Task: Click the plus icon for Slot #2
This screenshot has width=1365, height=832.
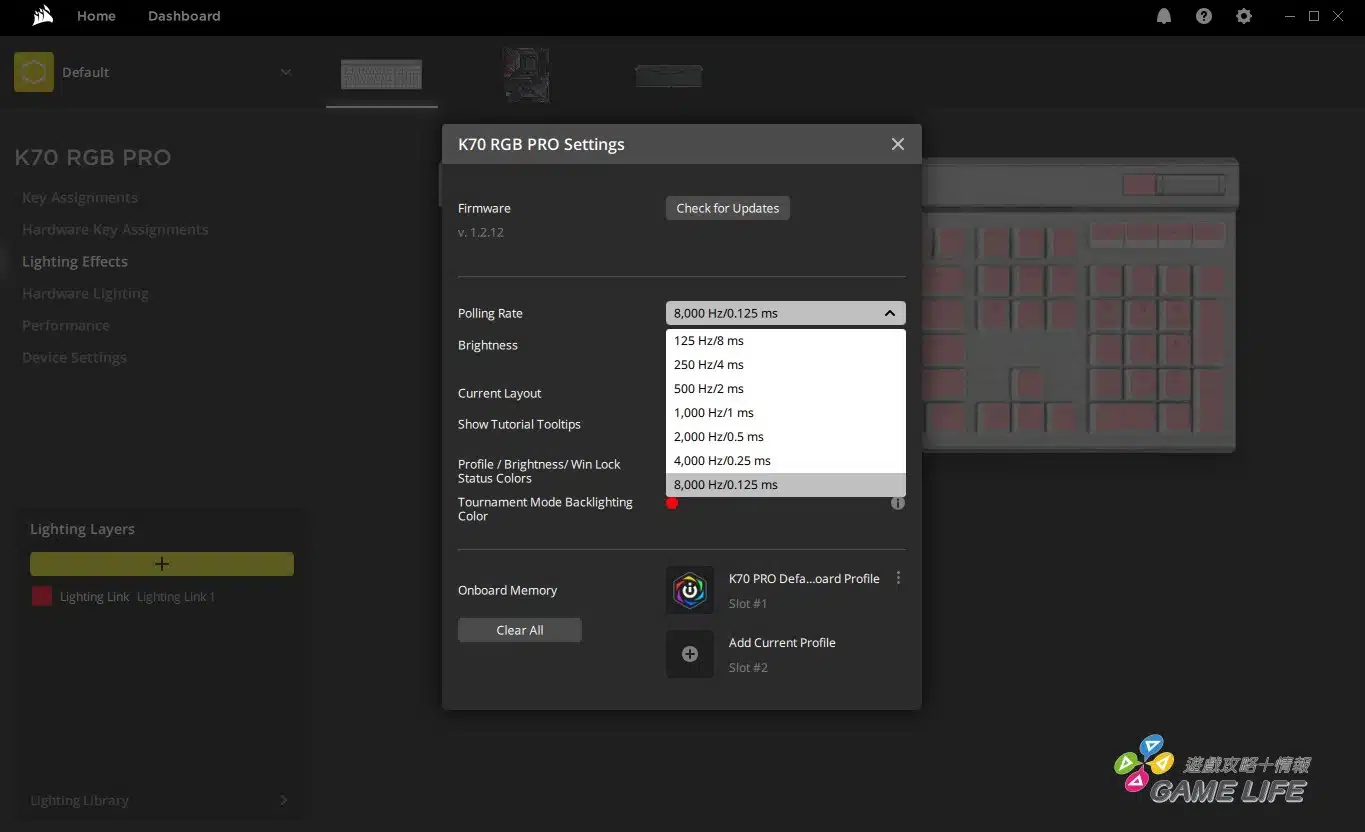Action: click(690, 654)
